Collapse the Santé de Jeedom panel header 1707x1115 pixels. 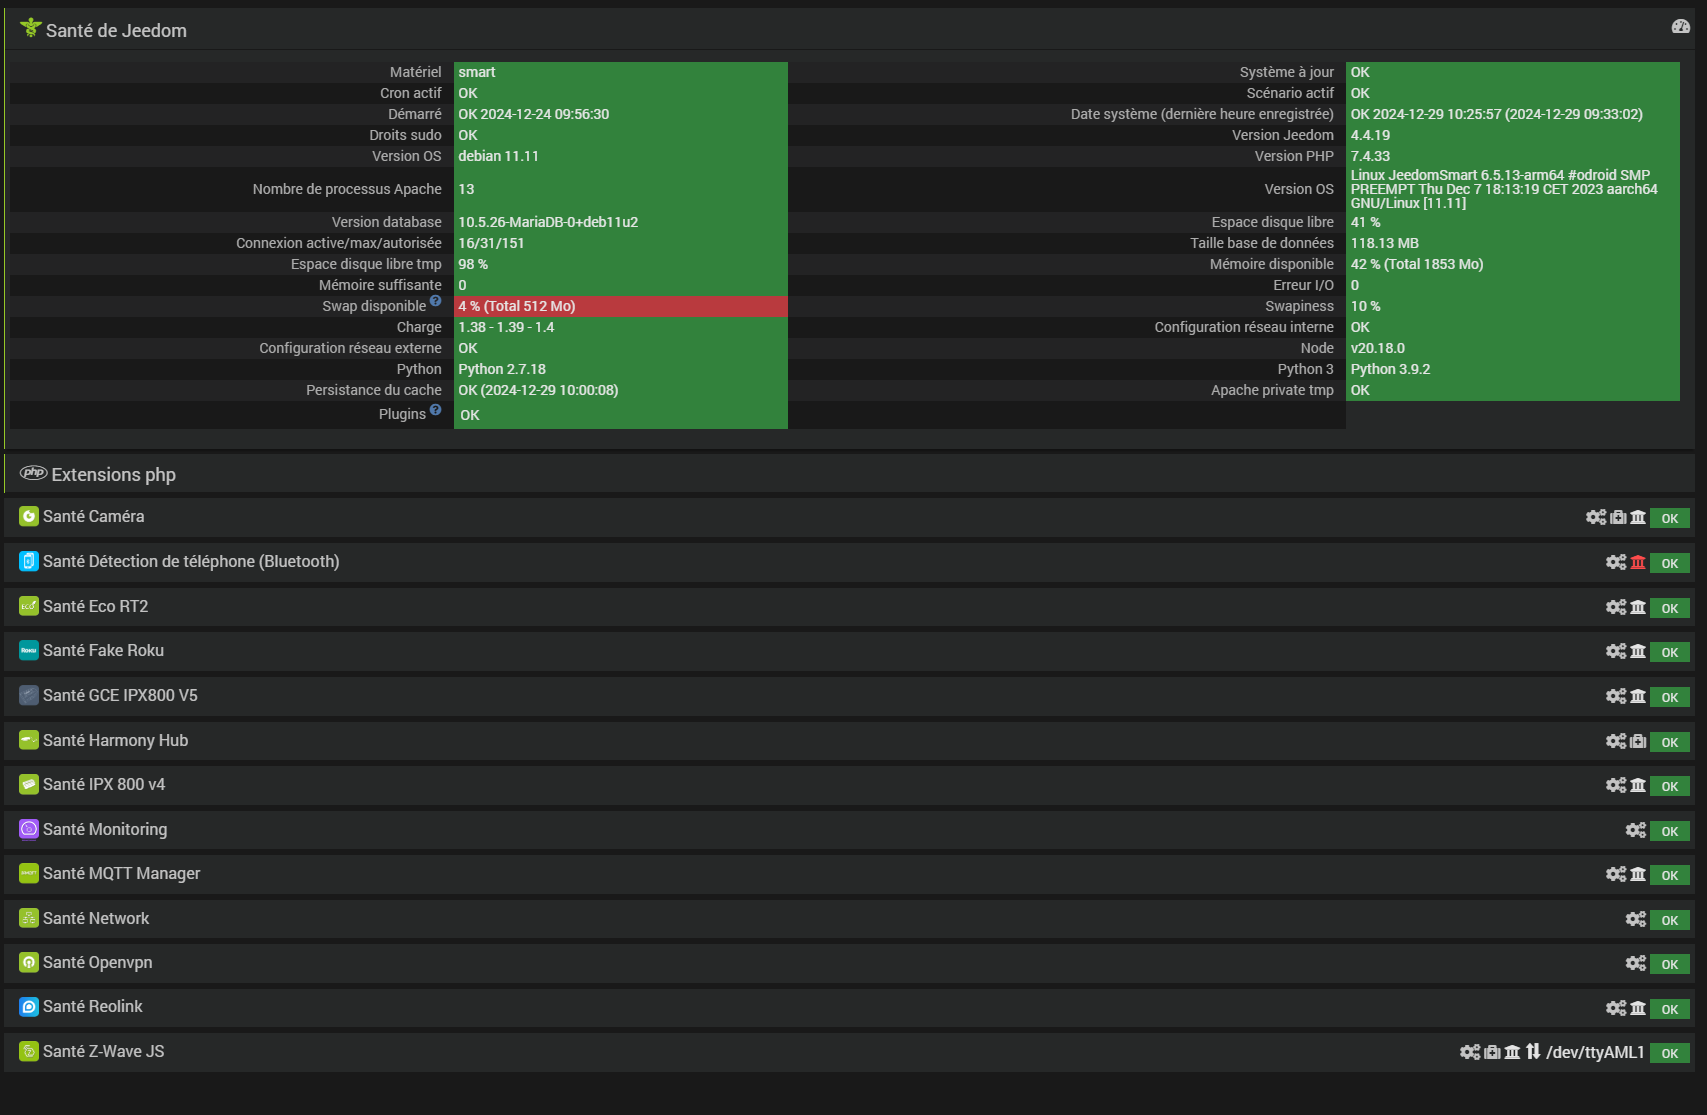[x=116, y=31]
